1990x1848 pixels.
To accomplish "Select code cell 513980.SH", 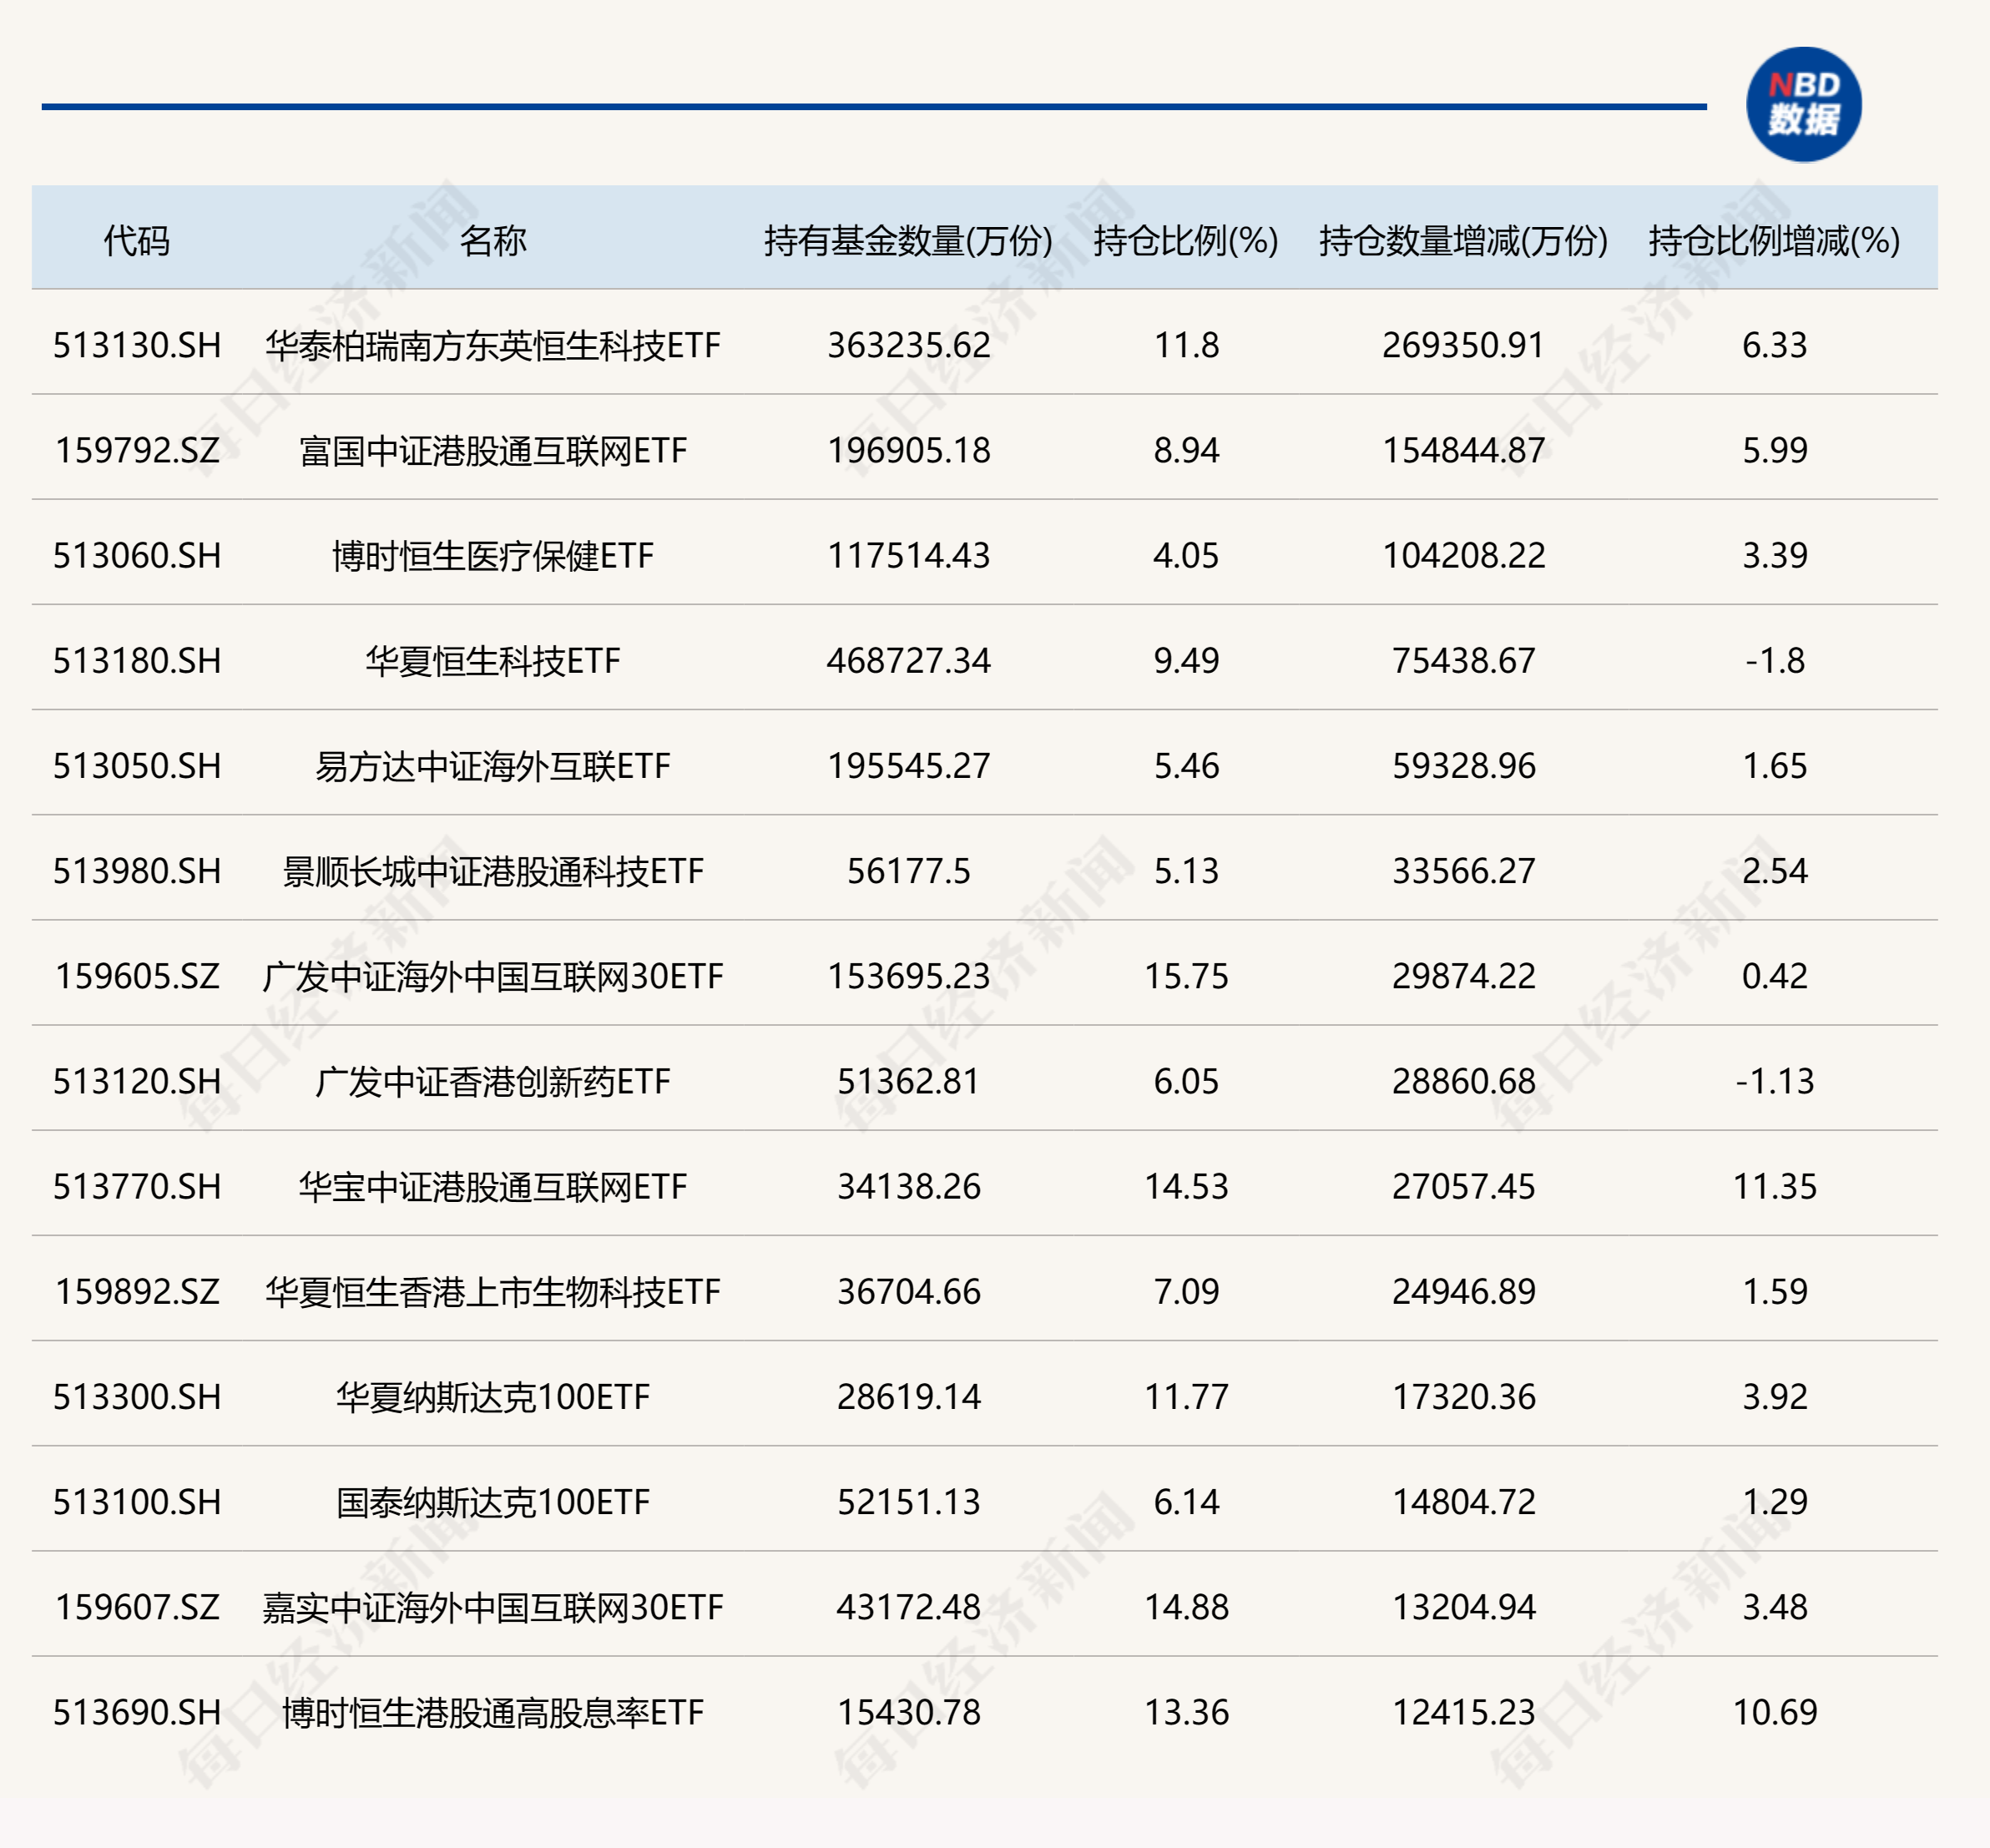I will [137, 871].
